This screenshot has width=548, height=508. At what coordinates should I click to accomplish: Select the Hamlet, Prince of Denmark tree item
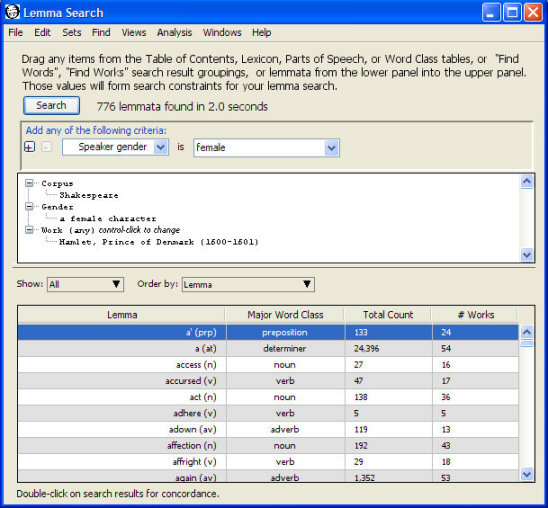coord(159,242)
